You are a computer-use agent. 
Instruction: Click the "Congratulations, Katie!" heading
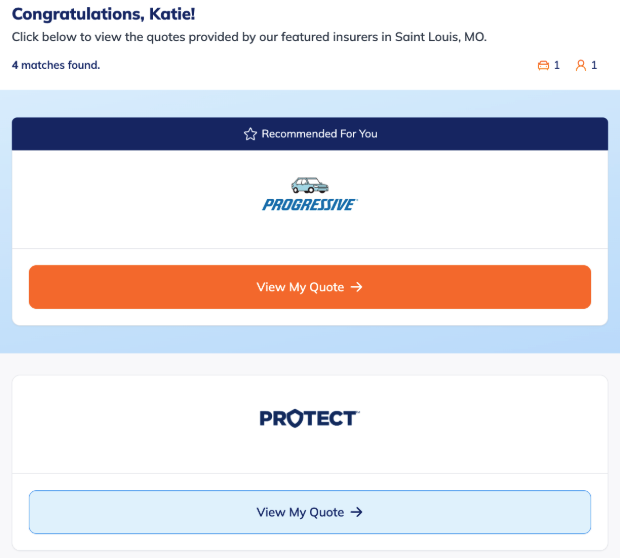click(x=103, y=14)
